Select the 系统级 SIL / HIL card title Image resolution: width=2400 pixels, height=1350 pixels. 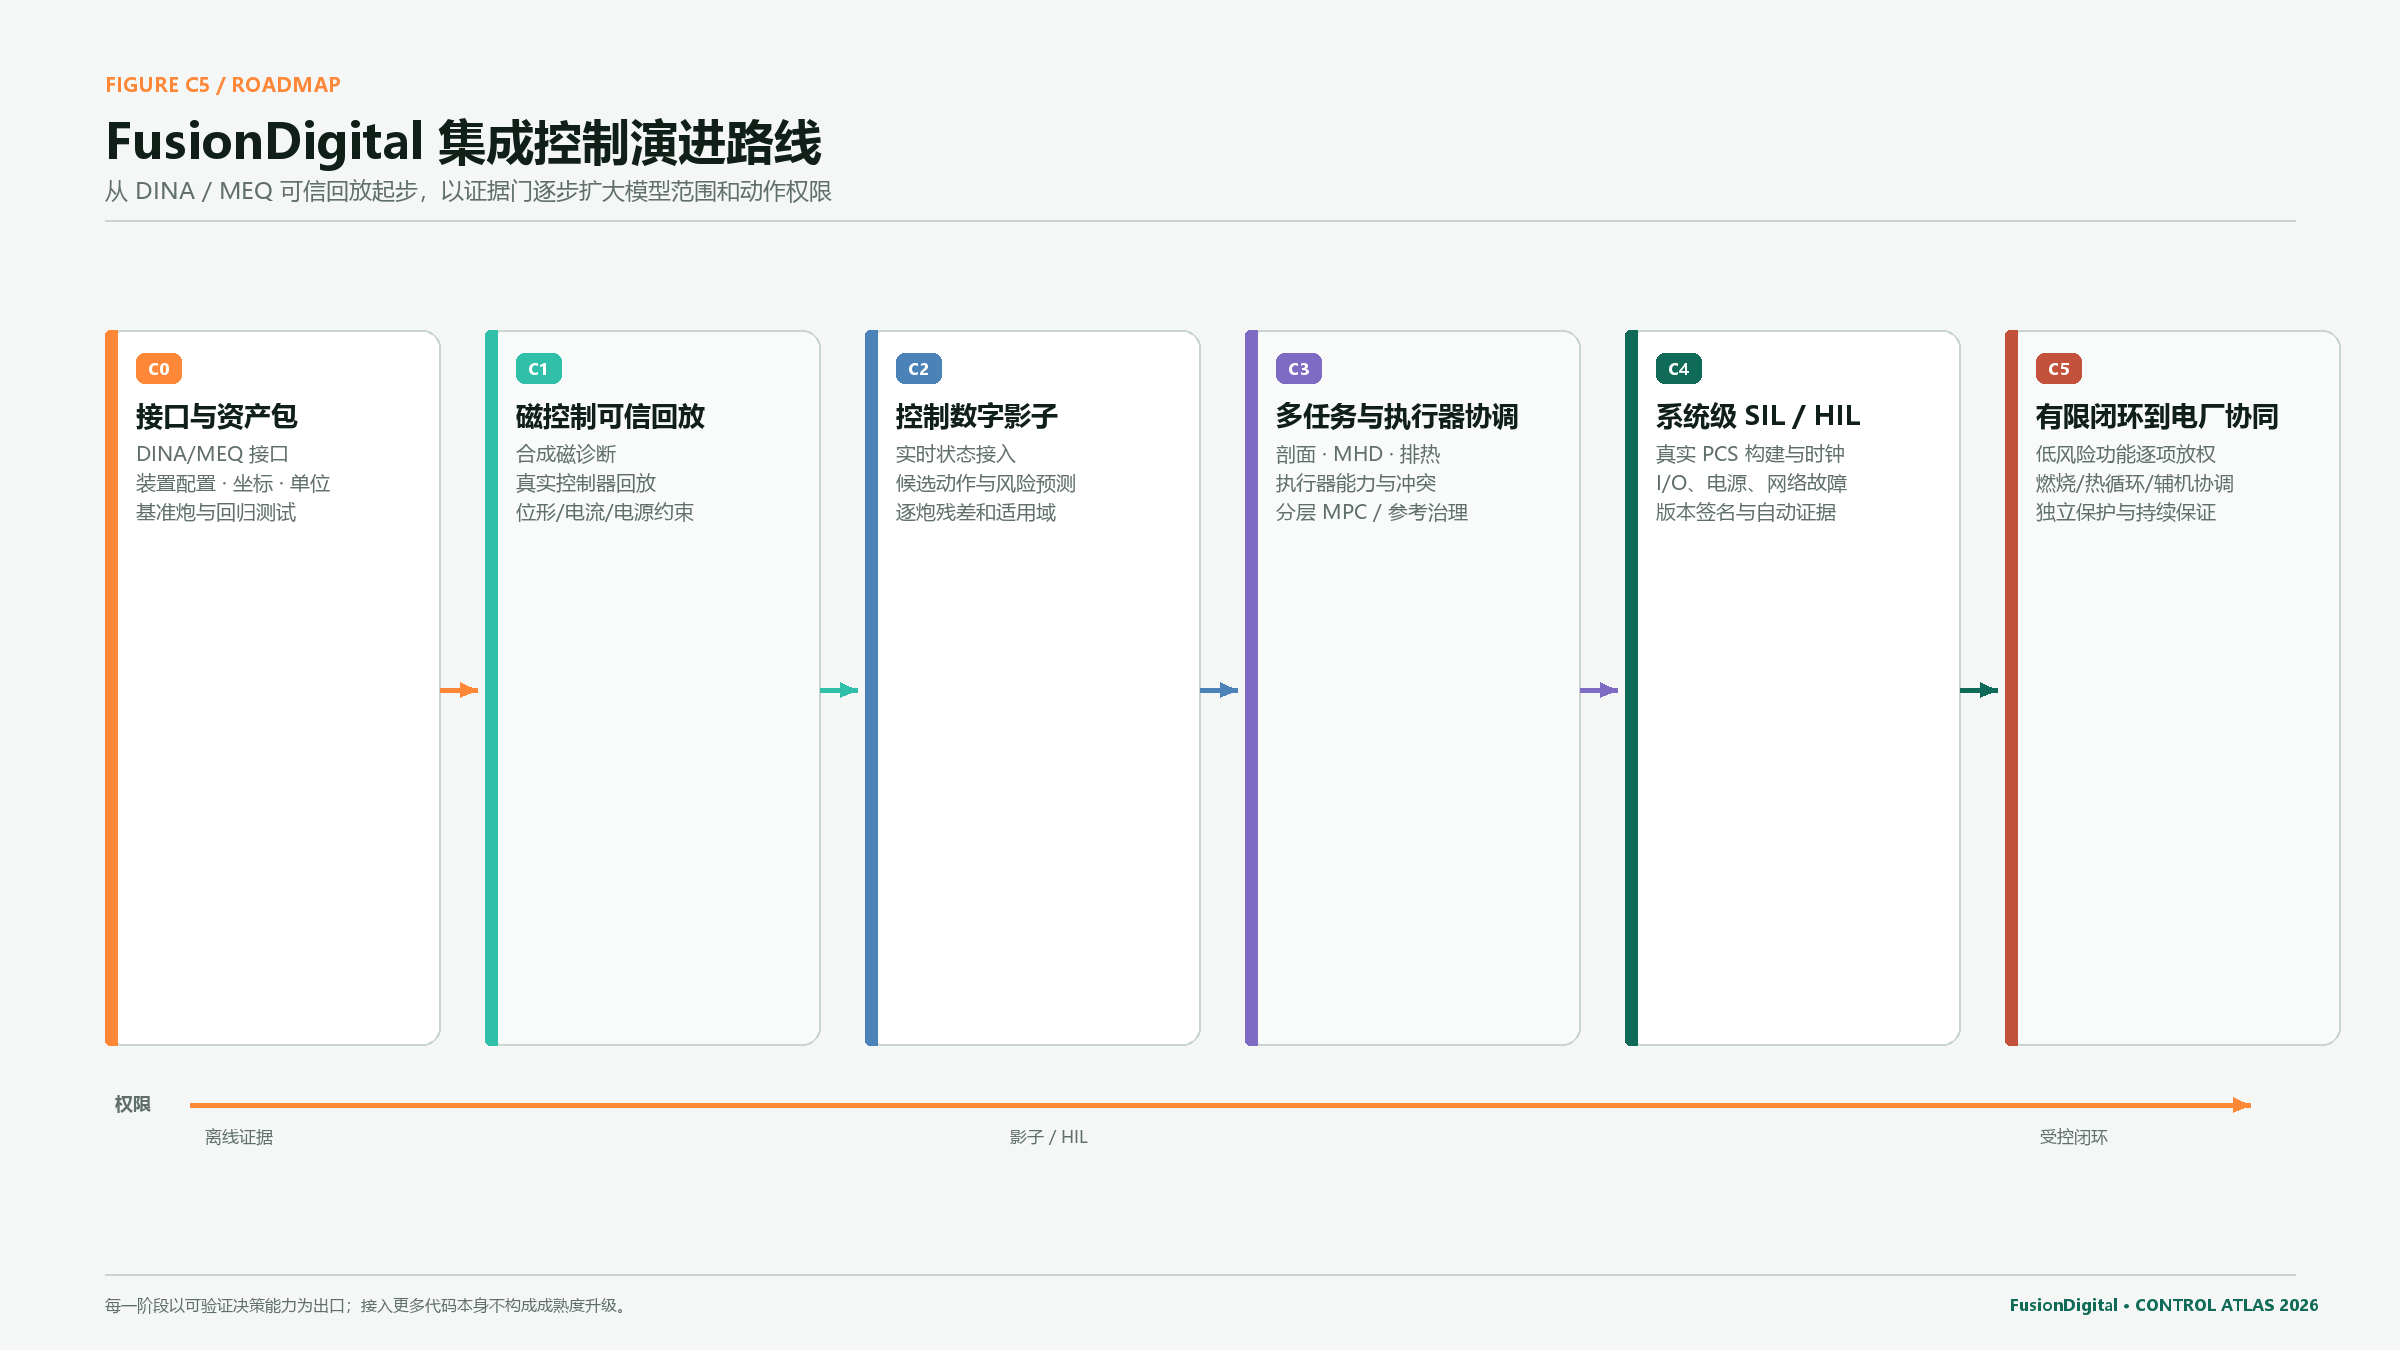click(x=1757, y=416)
